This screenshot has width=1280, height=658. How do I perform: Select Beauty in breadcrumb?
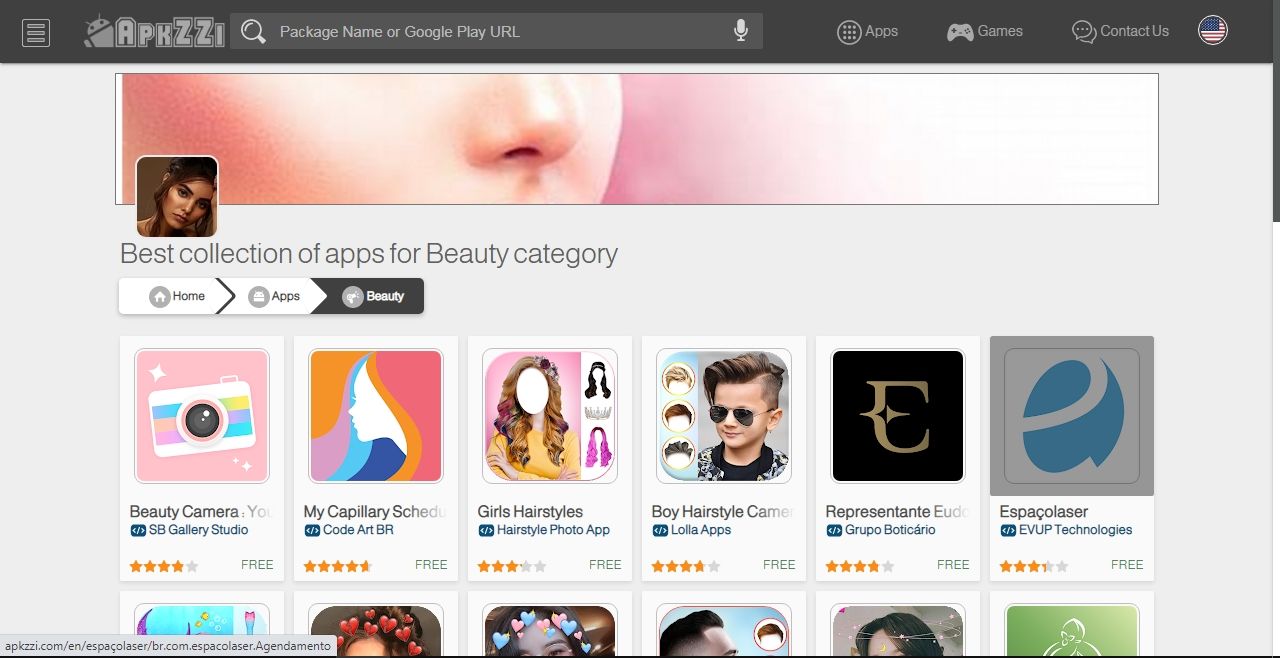click(373, 296)
